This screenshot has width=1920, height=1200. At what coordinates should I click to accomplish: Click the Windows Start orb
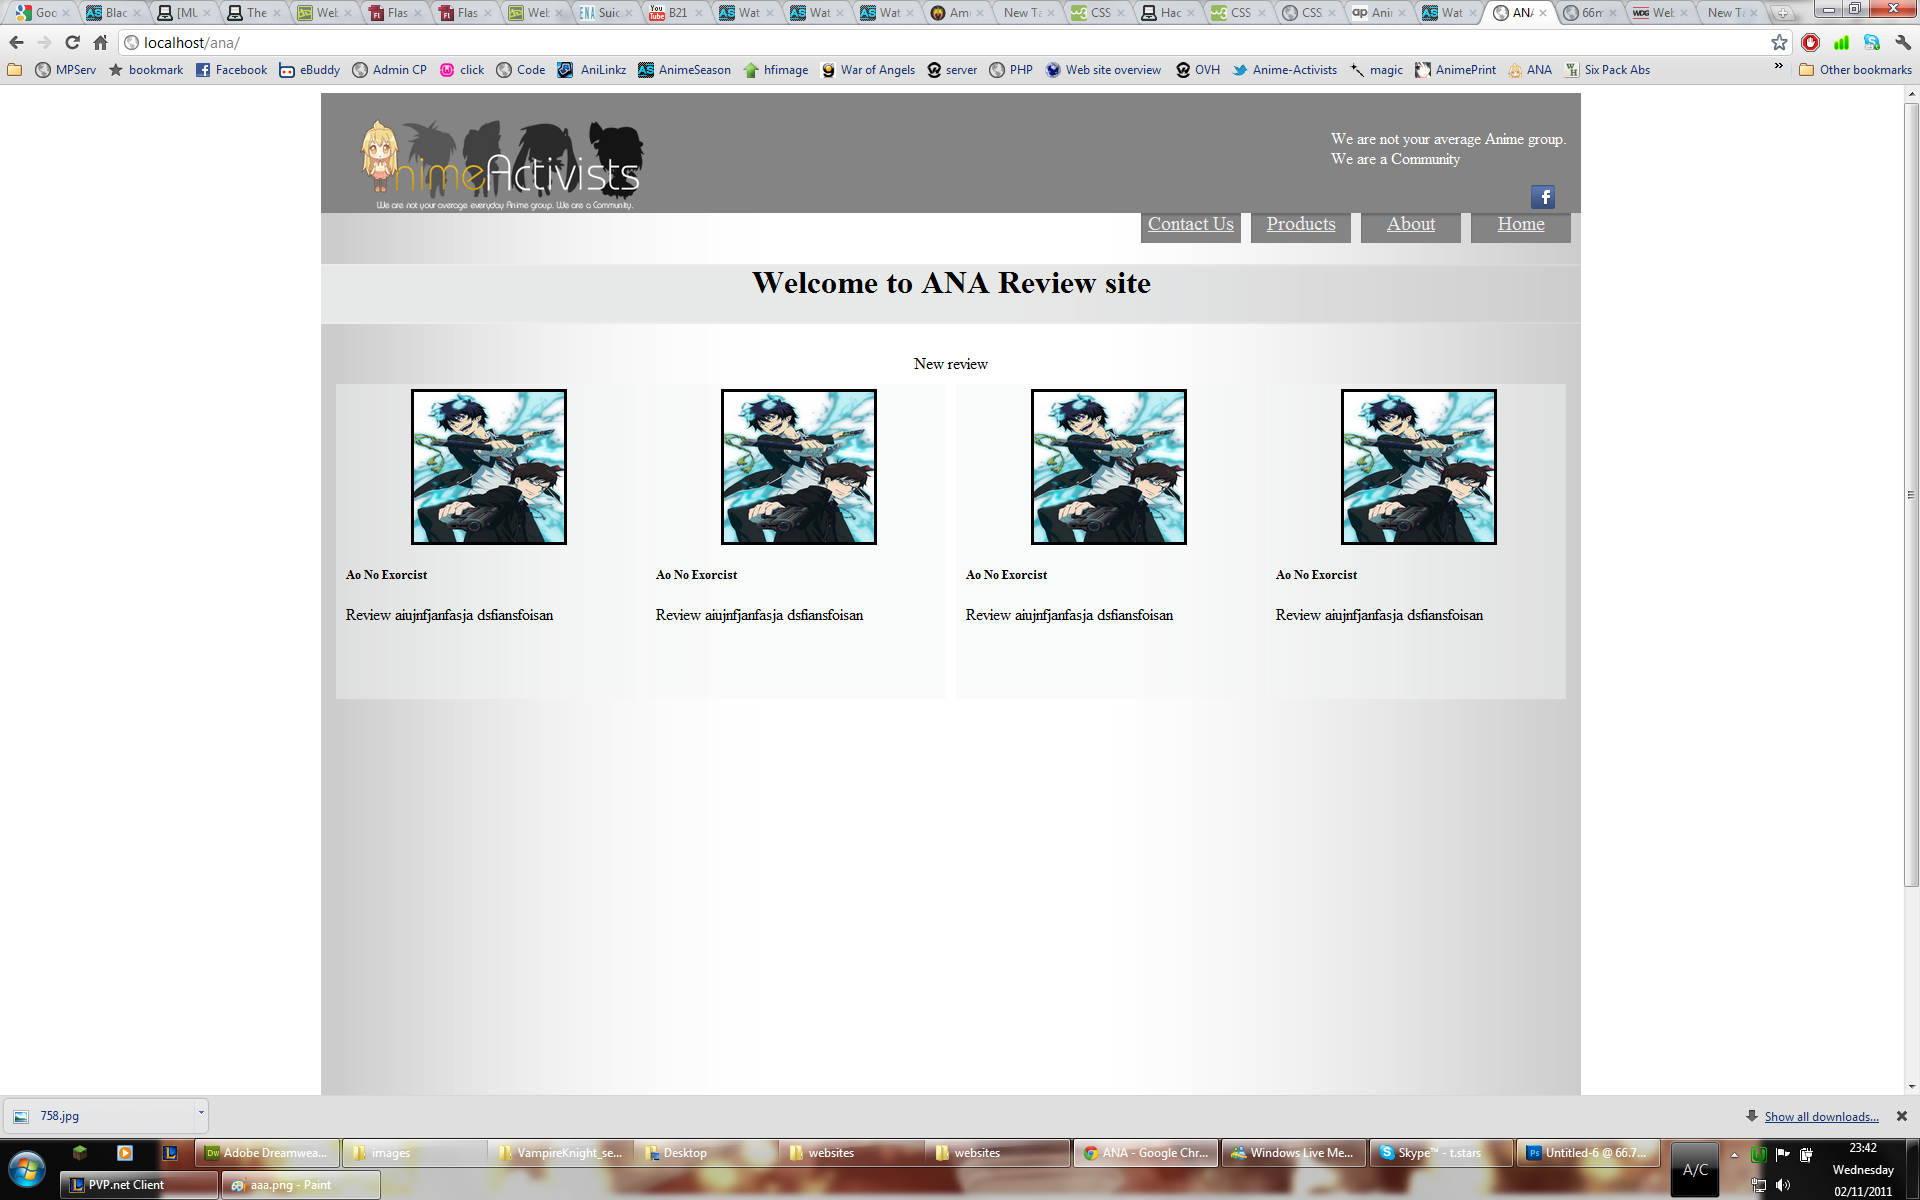click(x=27, y=1168)
